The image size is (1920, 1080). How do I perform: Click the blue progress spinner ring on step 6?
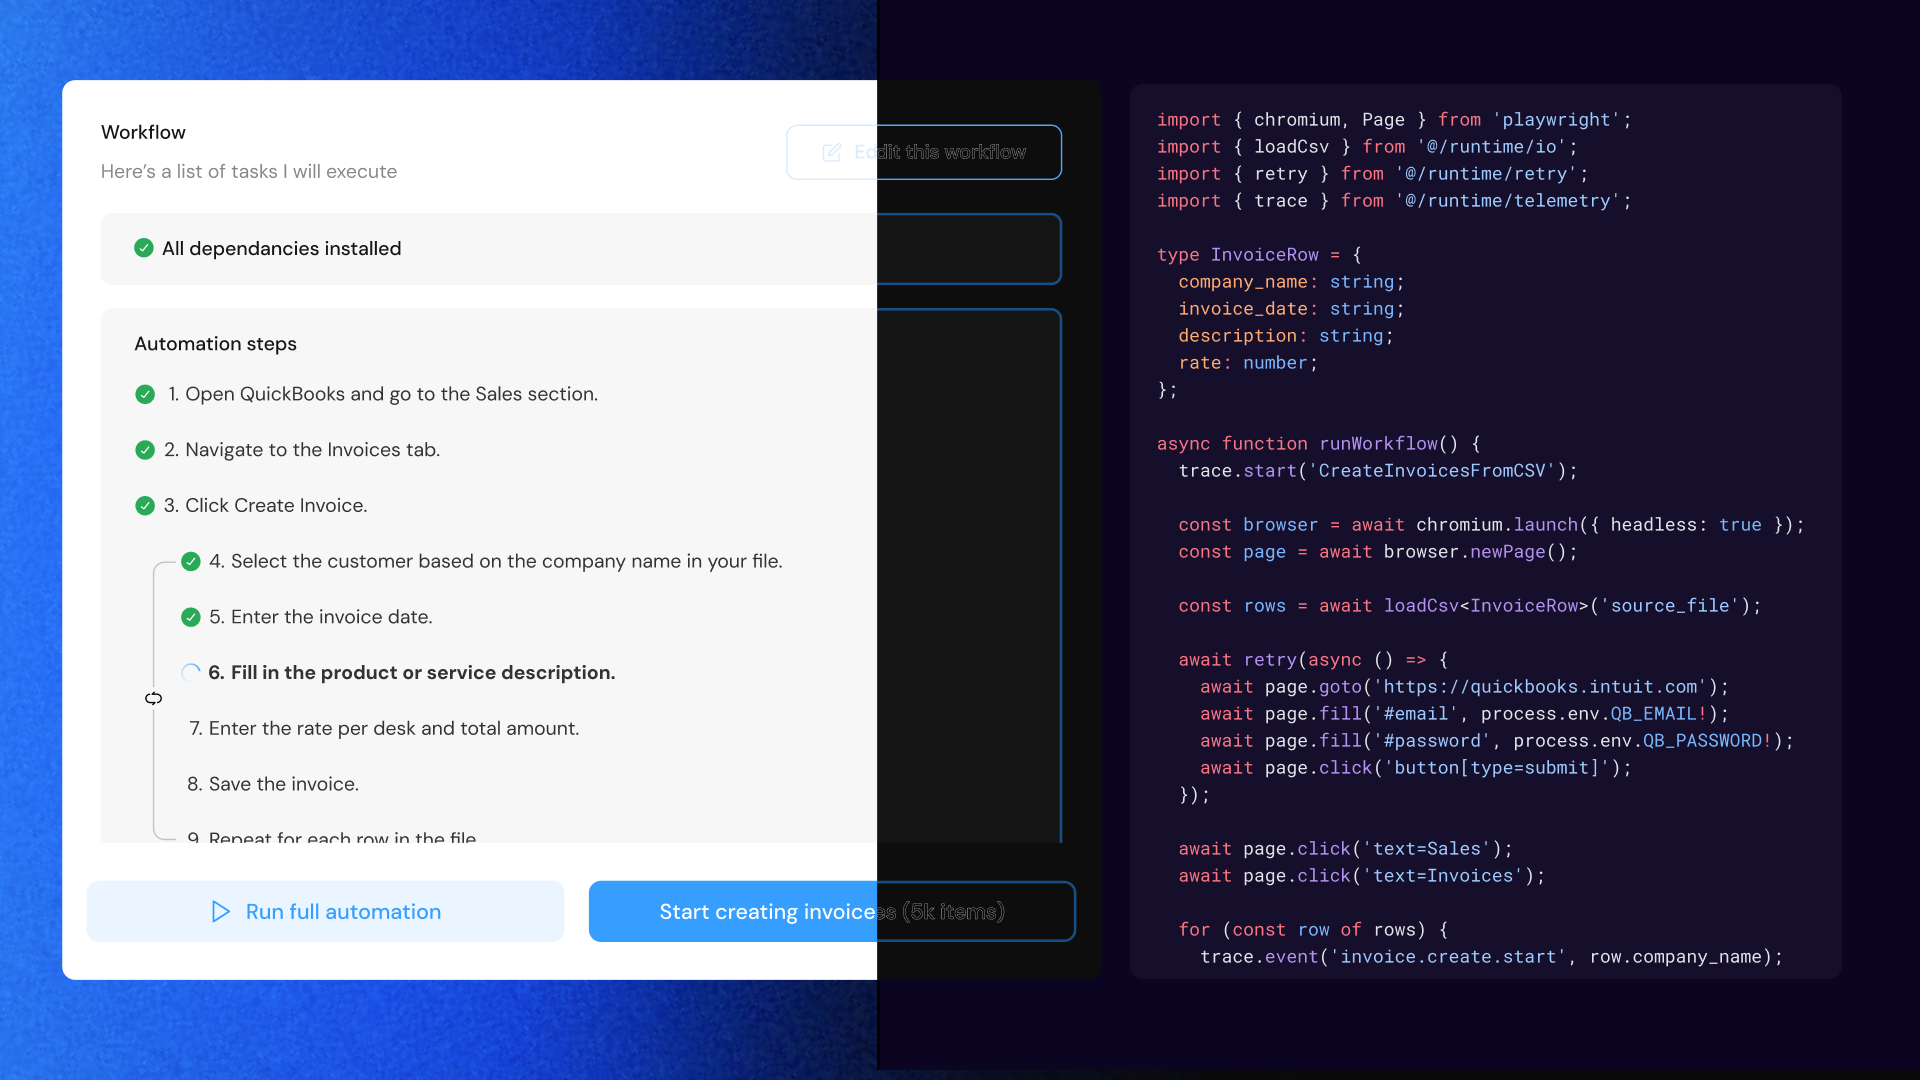pos(190,672)
